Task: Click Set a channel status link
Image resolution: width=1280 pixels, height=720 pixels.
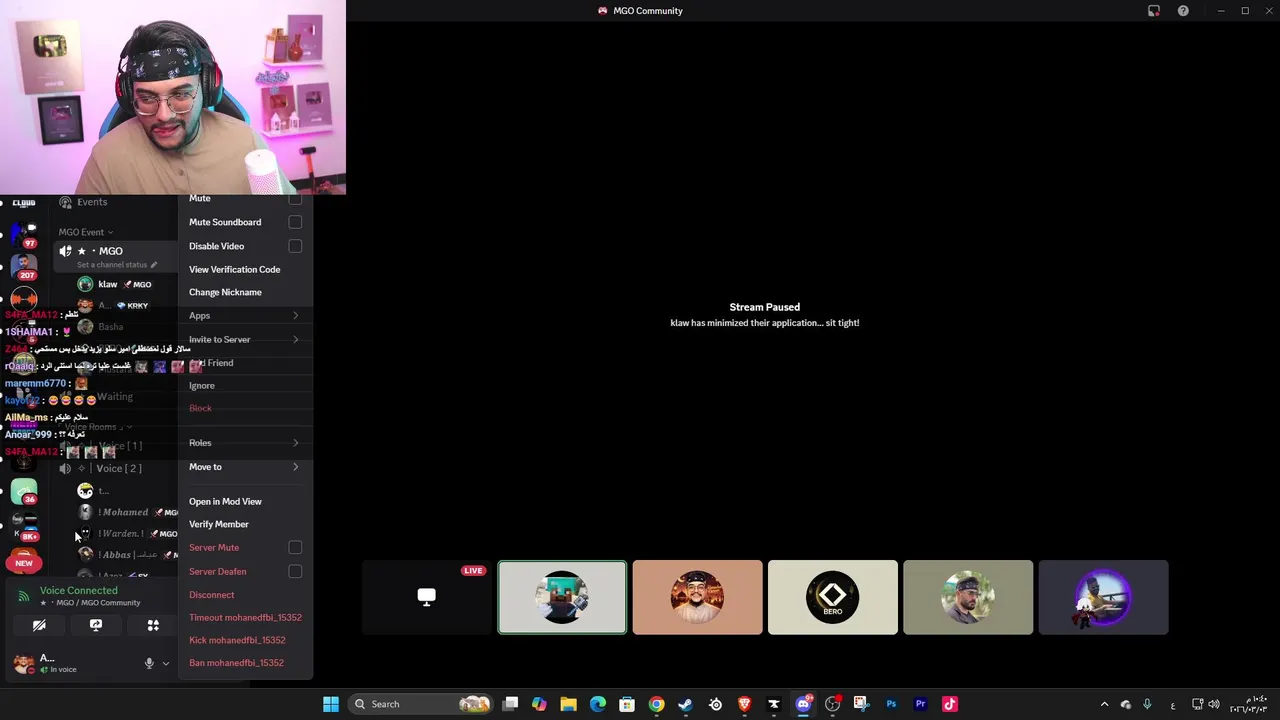Action: (x=112, y=265)
